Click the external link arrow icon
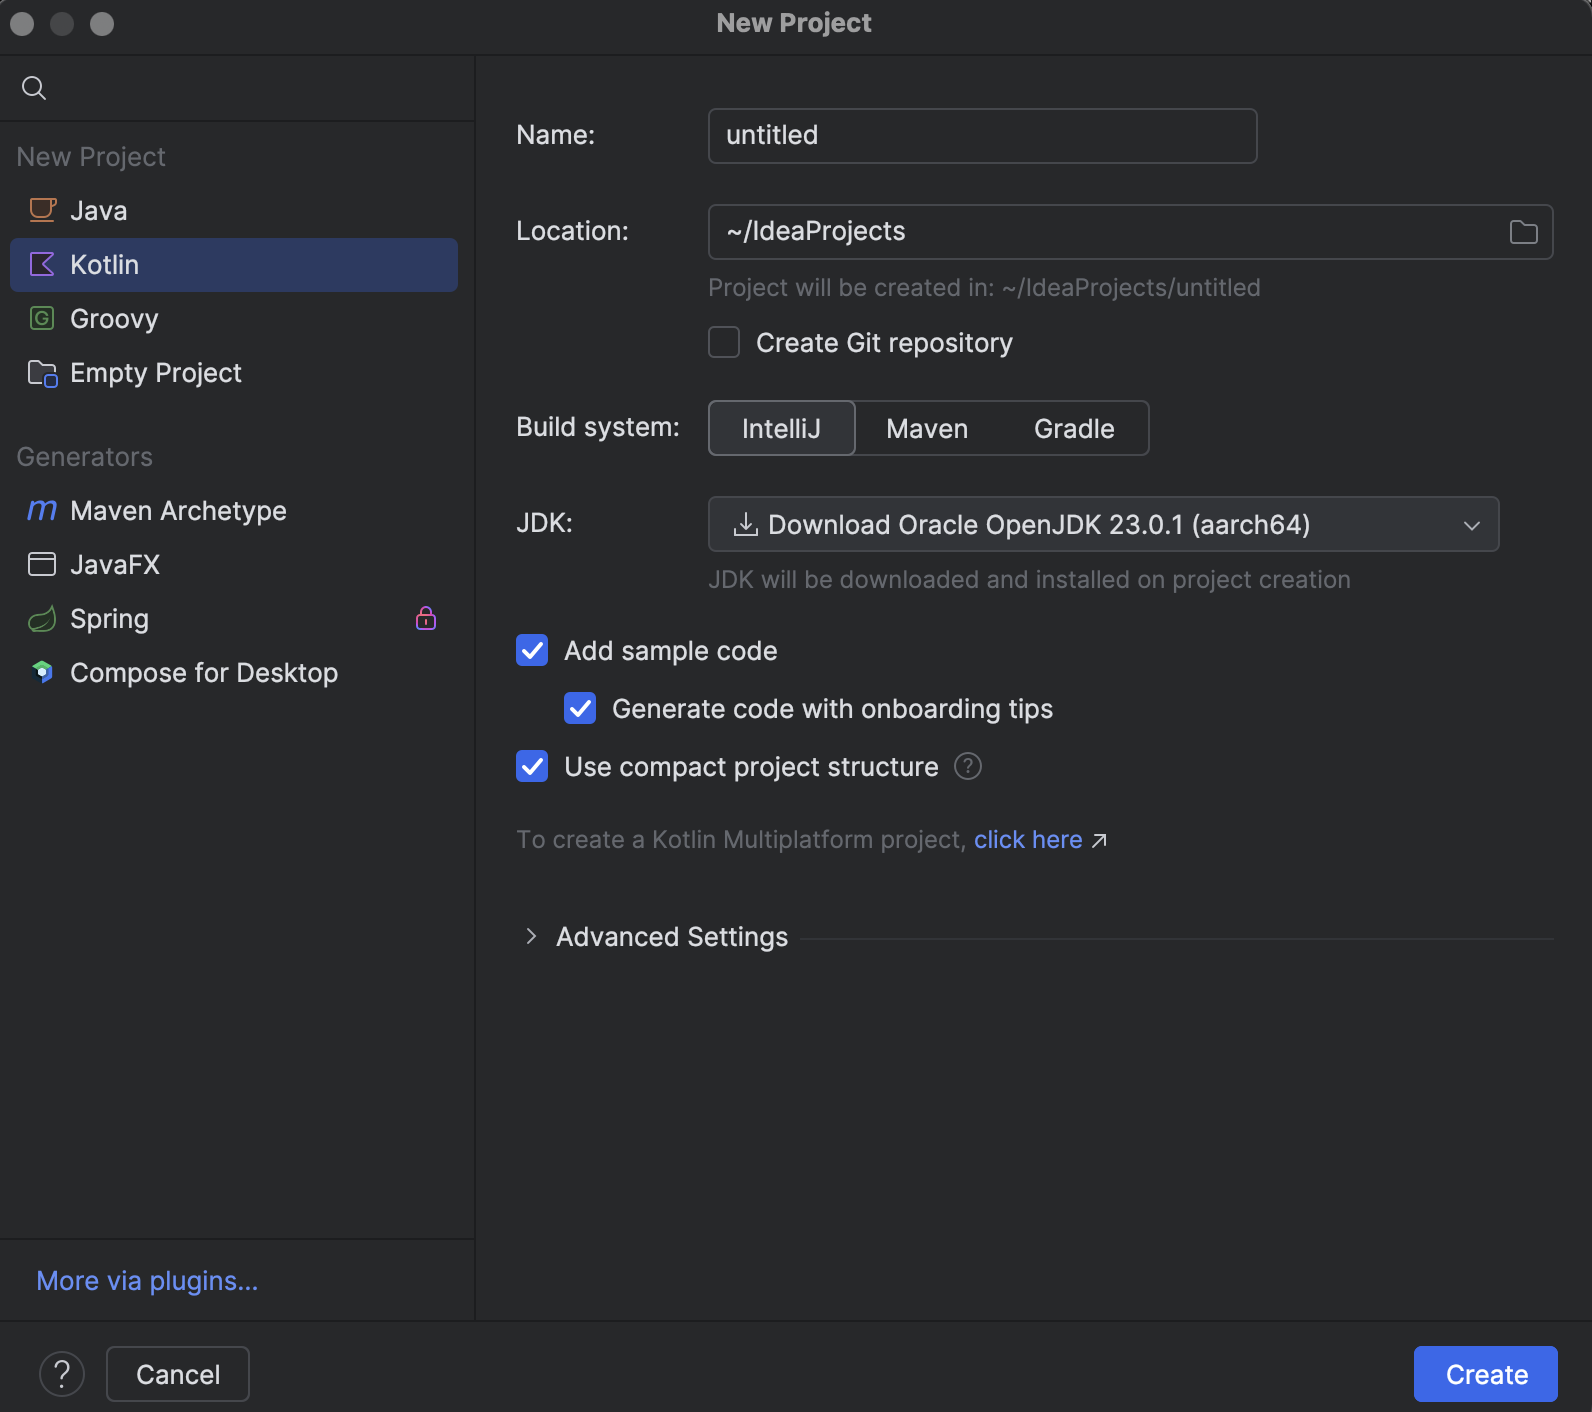Screen dimensions: 1592x1412 click(x=1099, y=840)
